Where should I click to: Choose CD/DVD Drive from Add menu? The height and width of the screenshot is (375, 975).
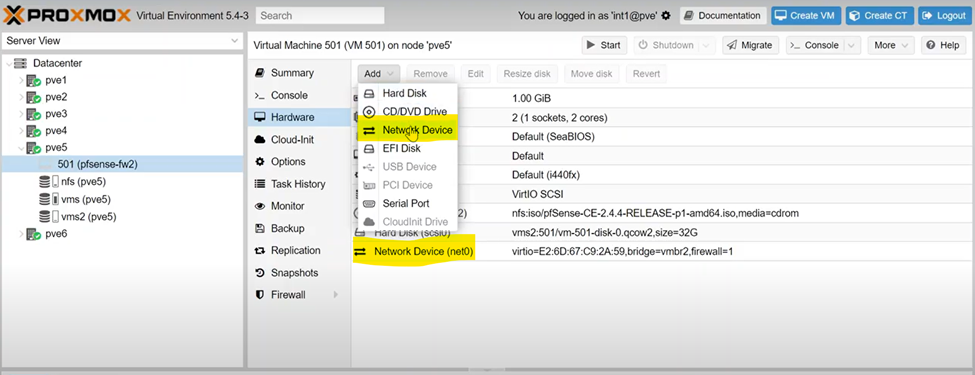pos(407,112)
